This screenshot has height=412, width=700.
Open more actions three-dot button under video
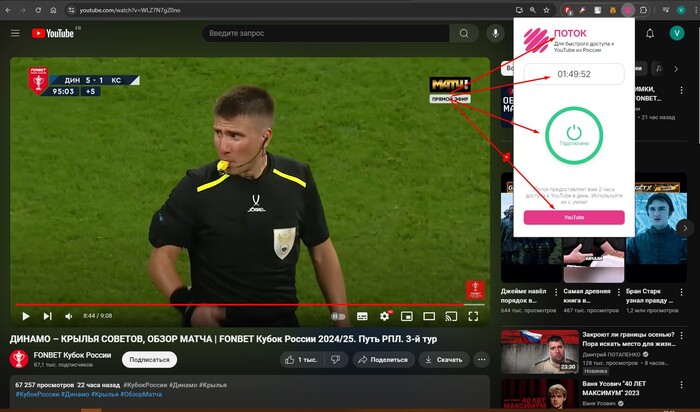(x=481, y=359)
